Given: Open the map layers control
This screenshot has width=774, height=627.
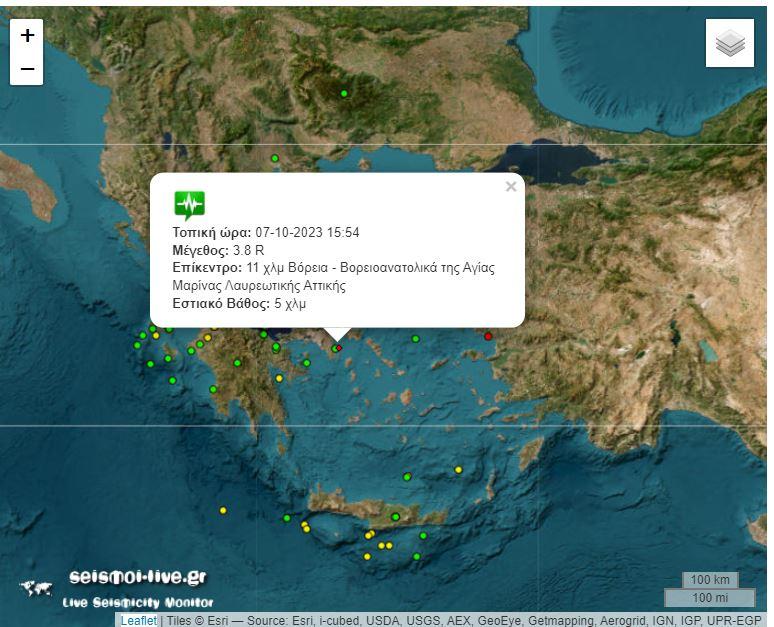Looking at the screenshot, I should click(x=730, y=43).
